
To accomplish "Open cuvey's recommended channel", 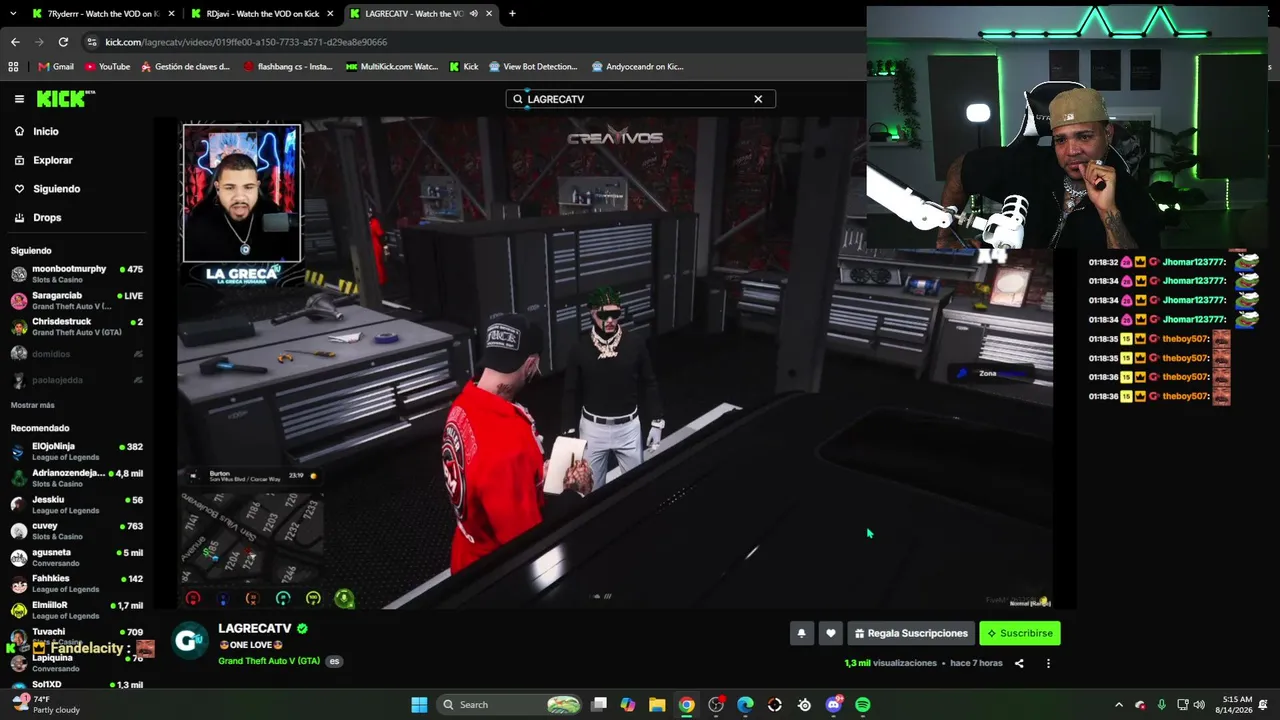I will point(77,531).
